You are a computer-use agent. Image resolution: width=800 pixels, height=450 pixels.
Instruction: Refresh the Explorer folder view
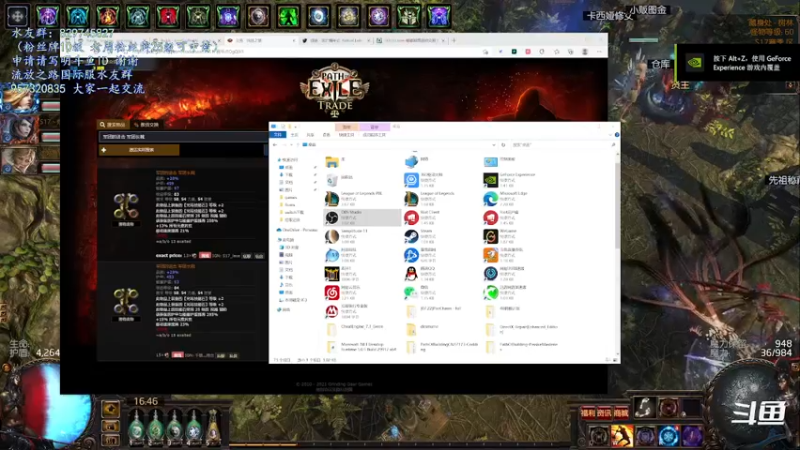(503, 145)
